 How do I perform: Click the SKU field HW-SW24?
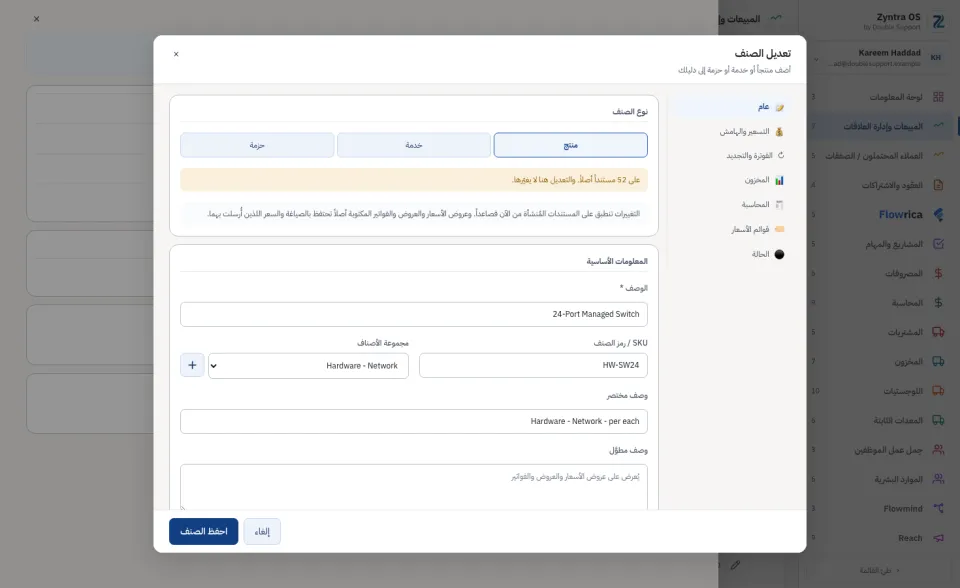(x=533, y=365)
